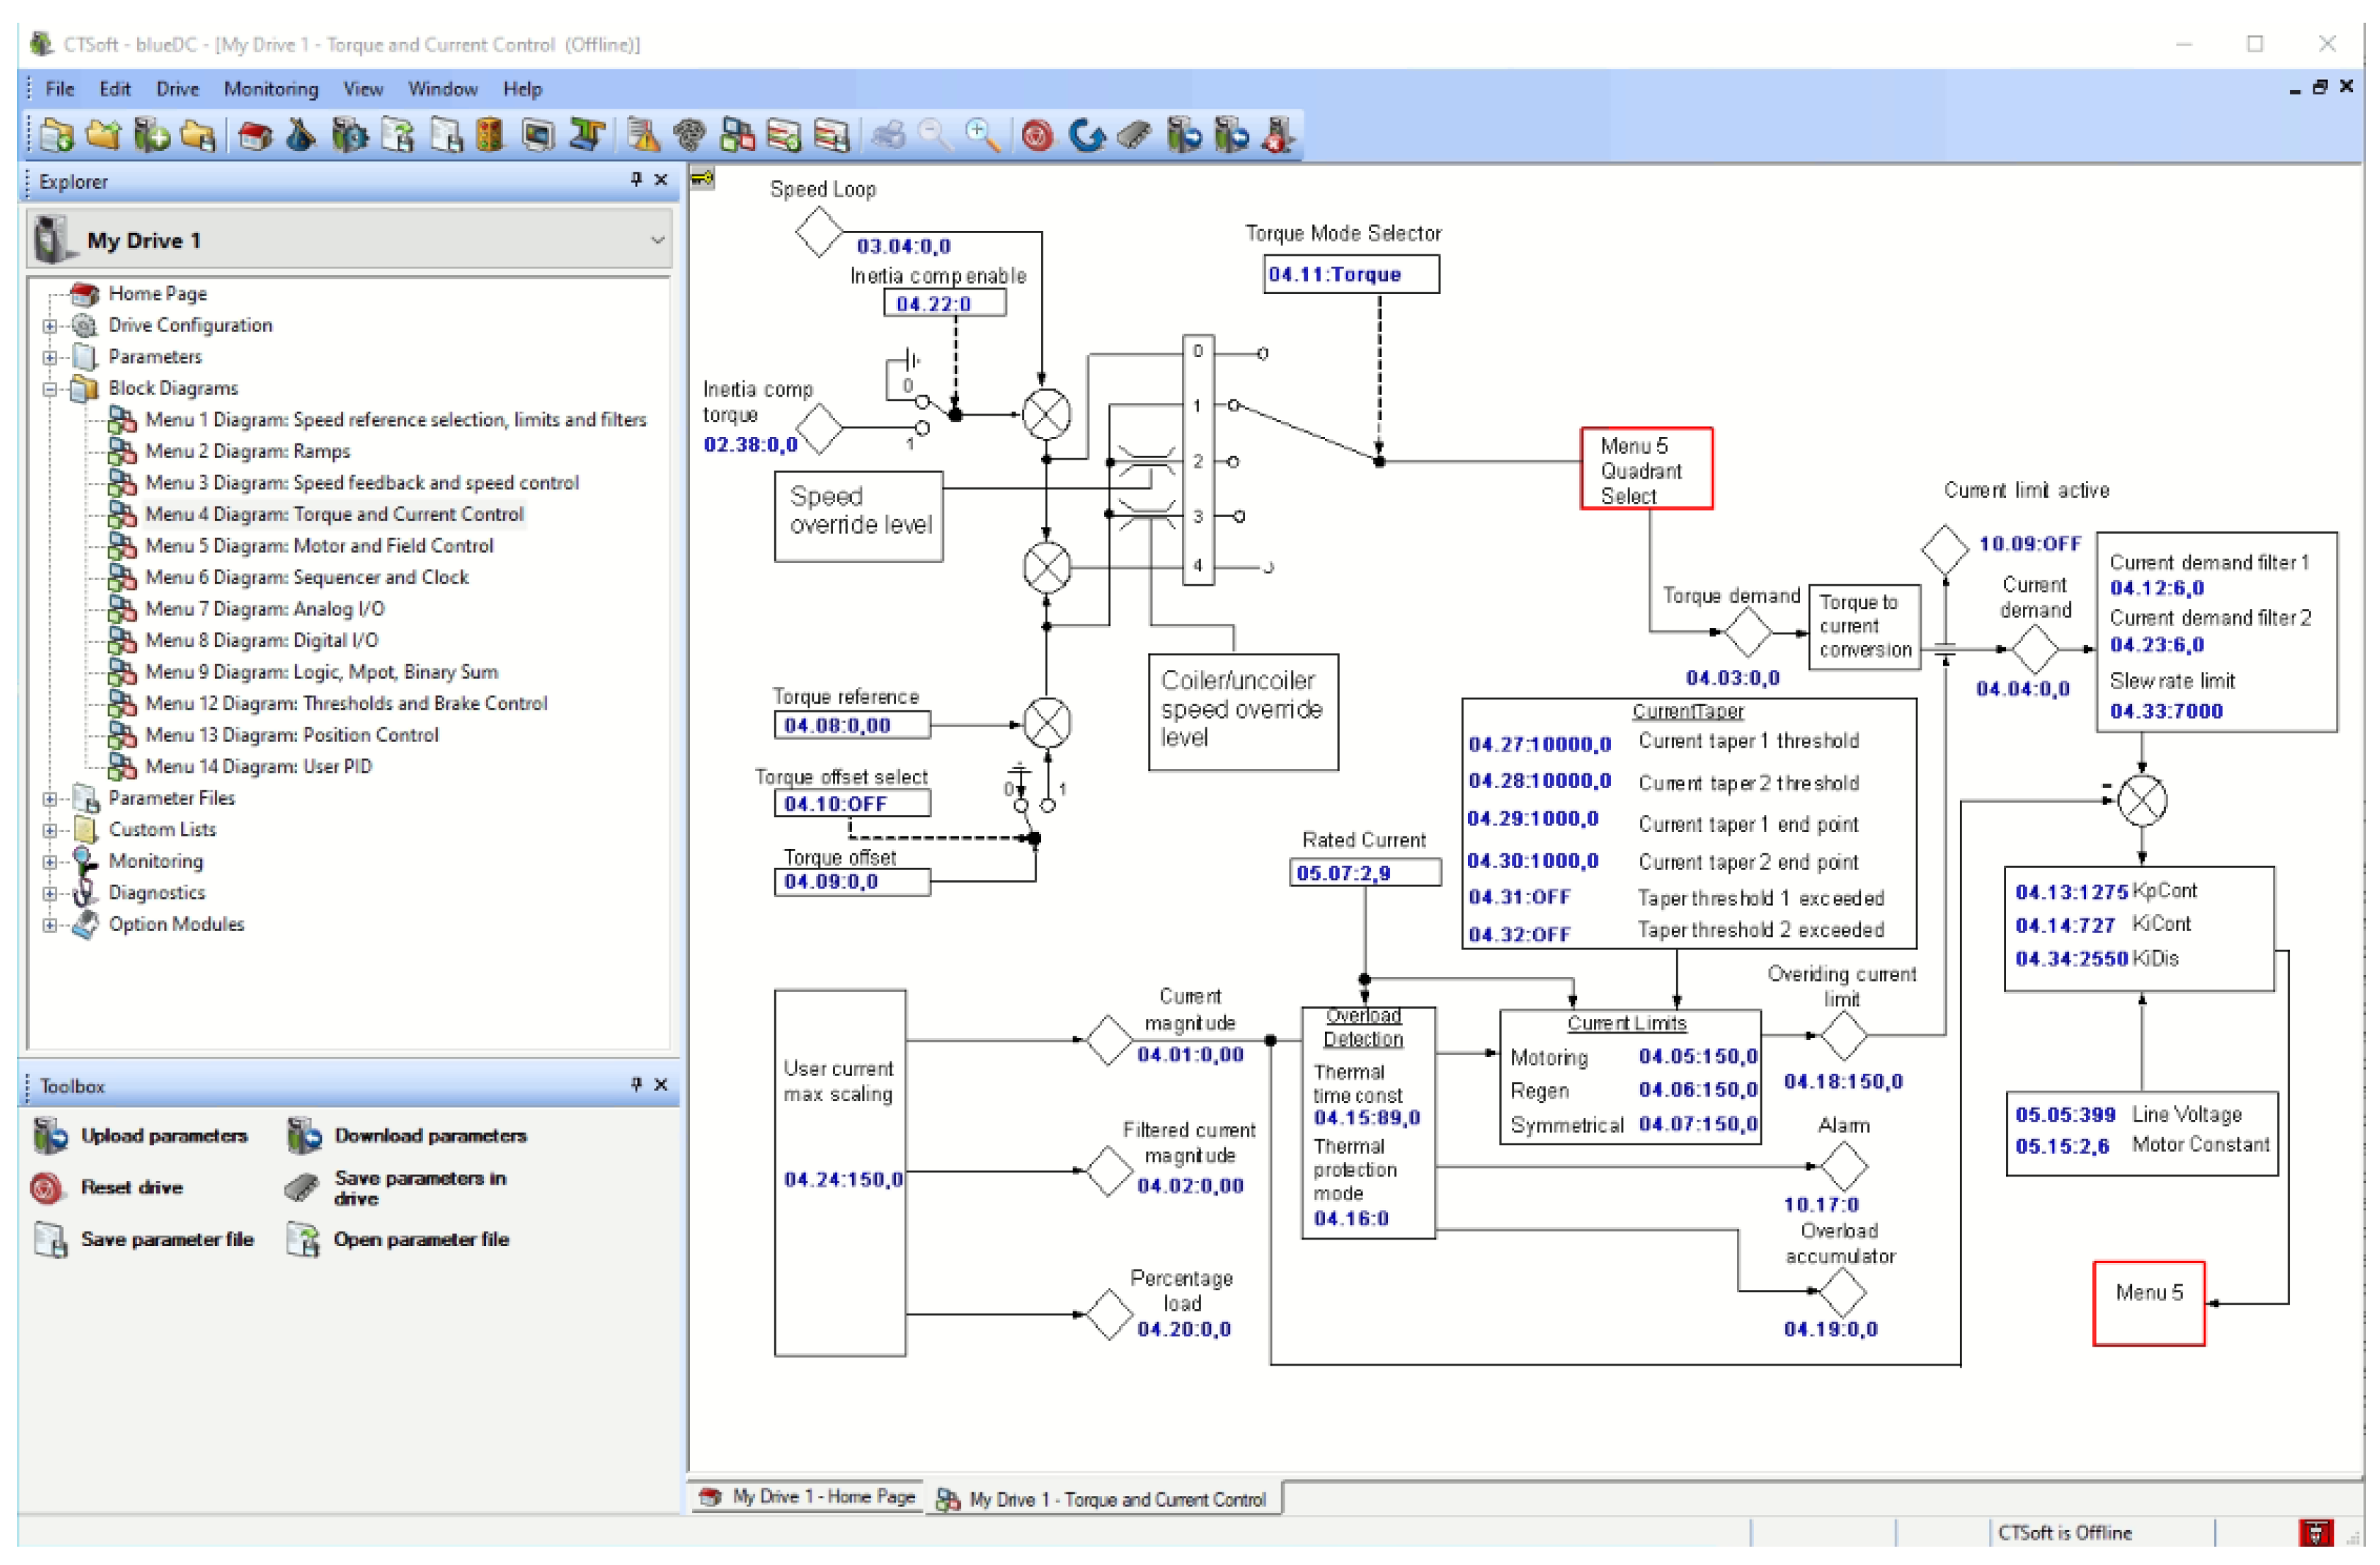Select Menu 5 Diagram: Motor and Field Control
Screen dimensions: 2380x1565
click(x=319, y=546)
